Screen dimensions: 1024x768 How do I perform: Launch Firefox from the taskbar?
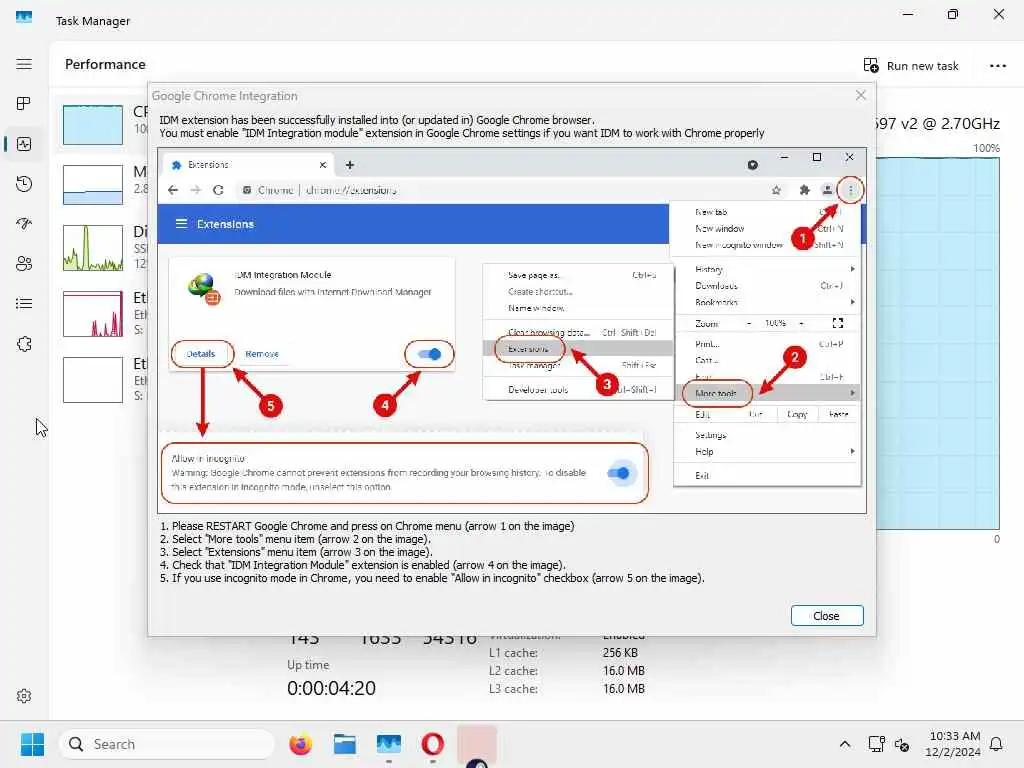(300, 744)
